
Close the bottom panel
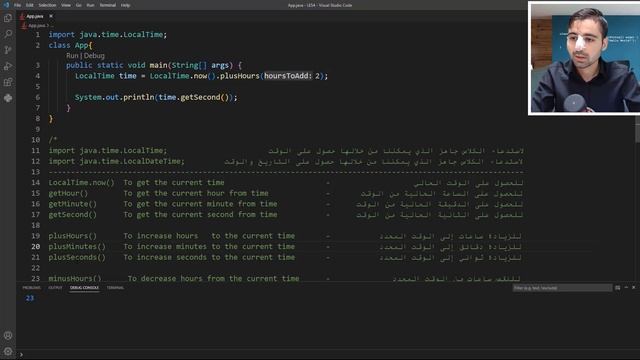point(633,288)
